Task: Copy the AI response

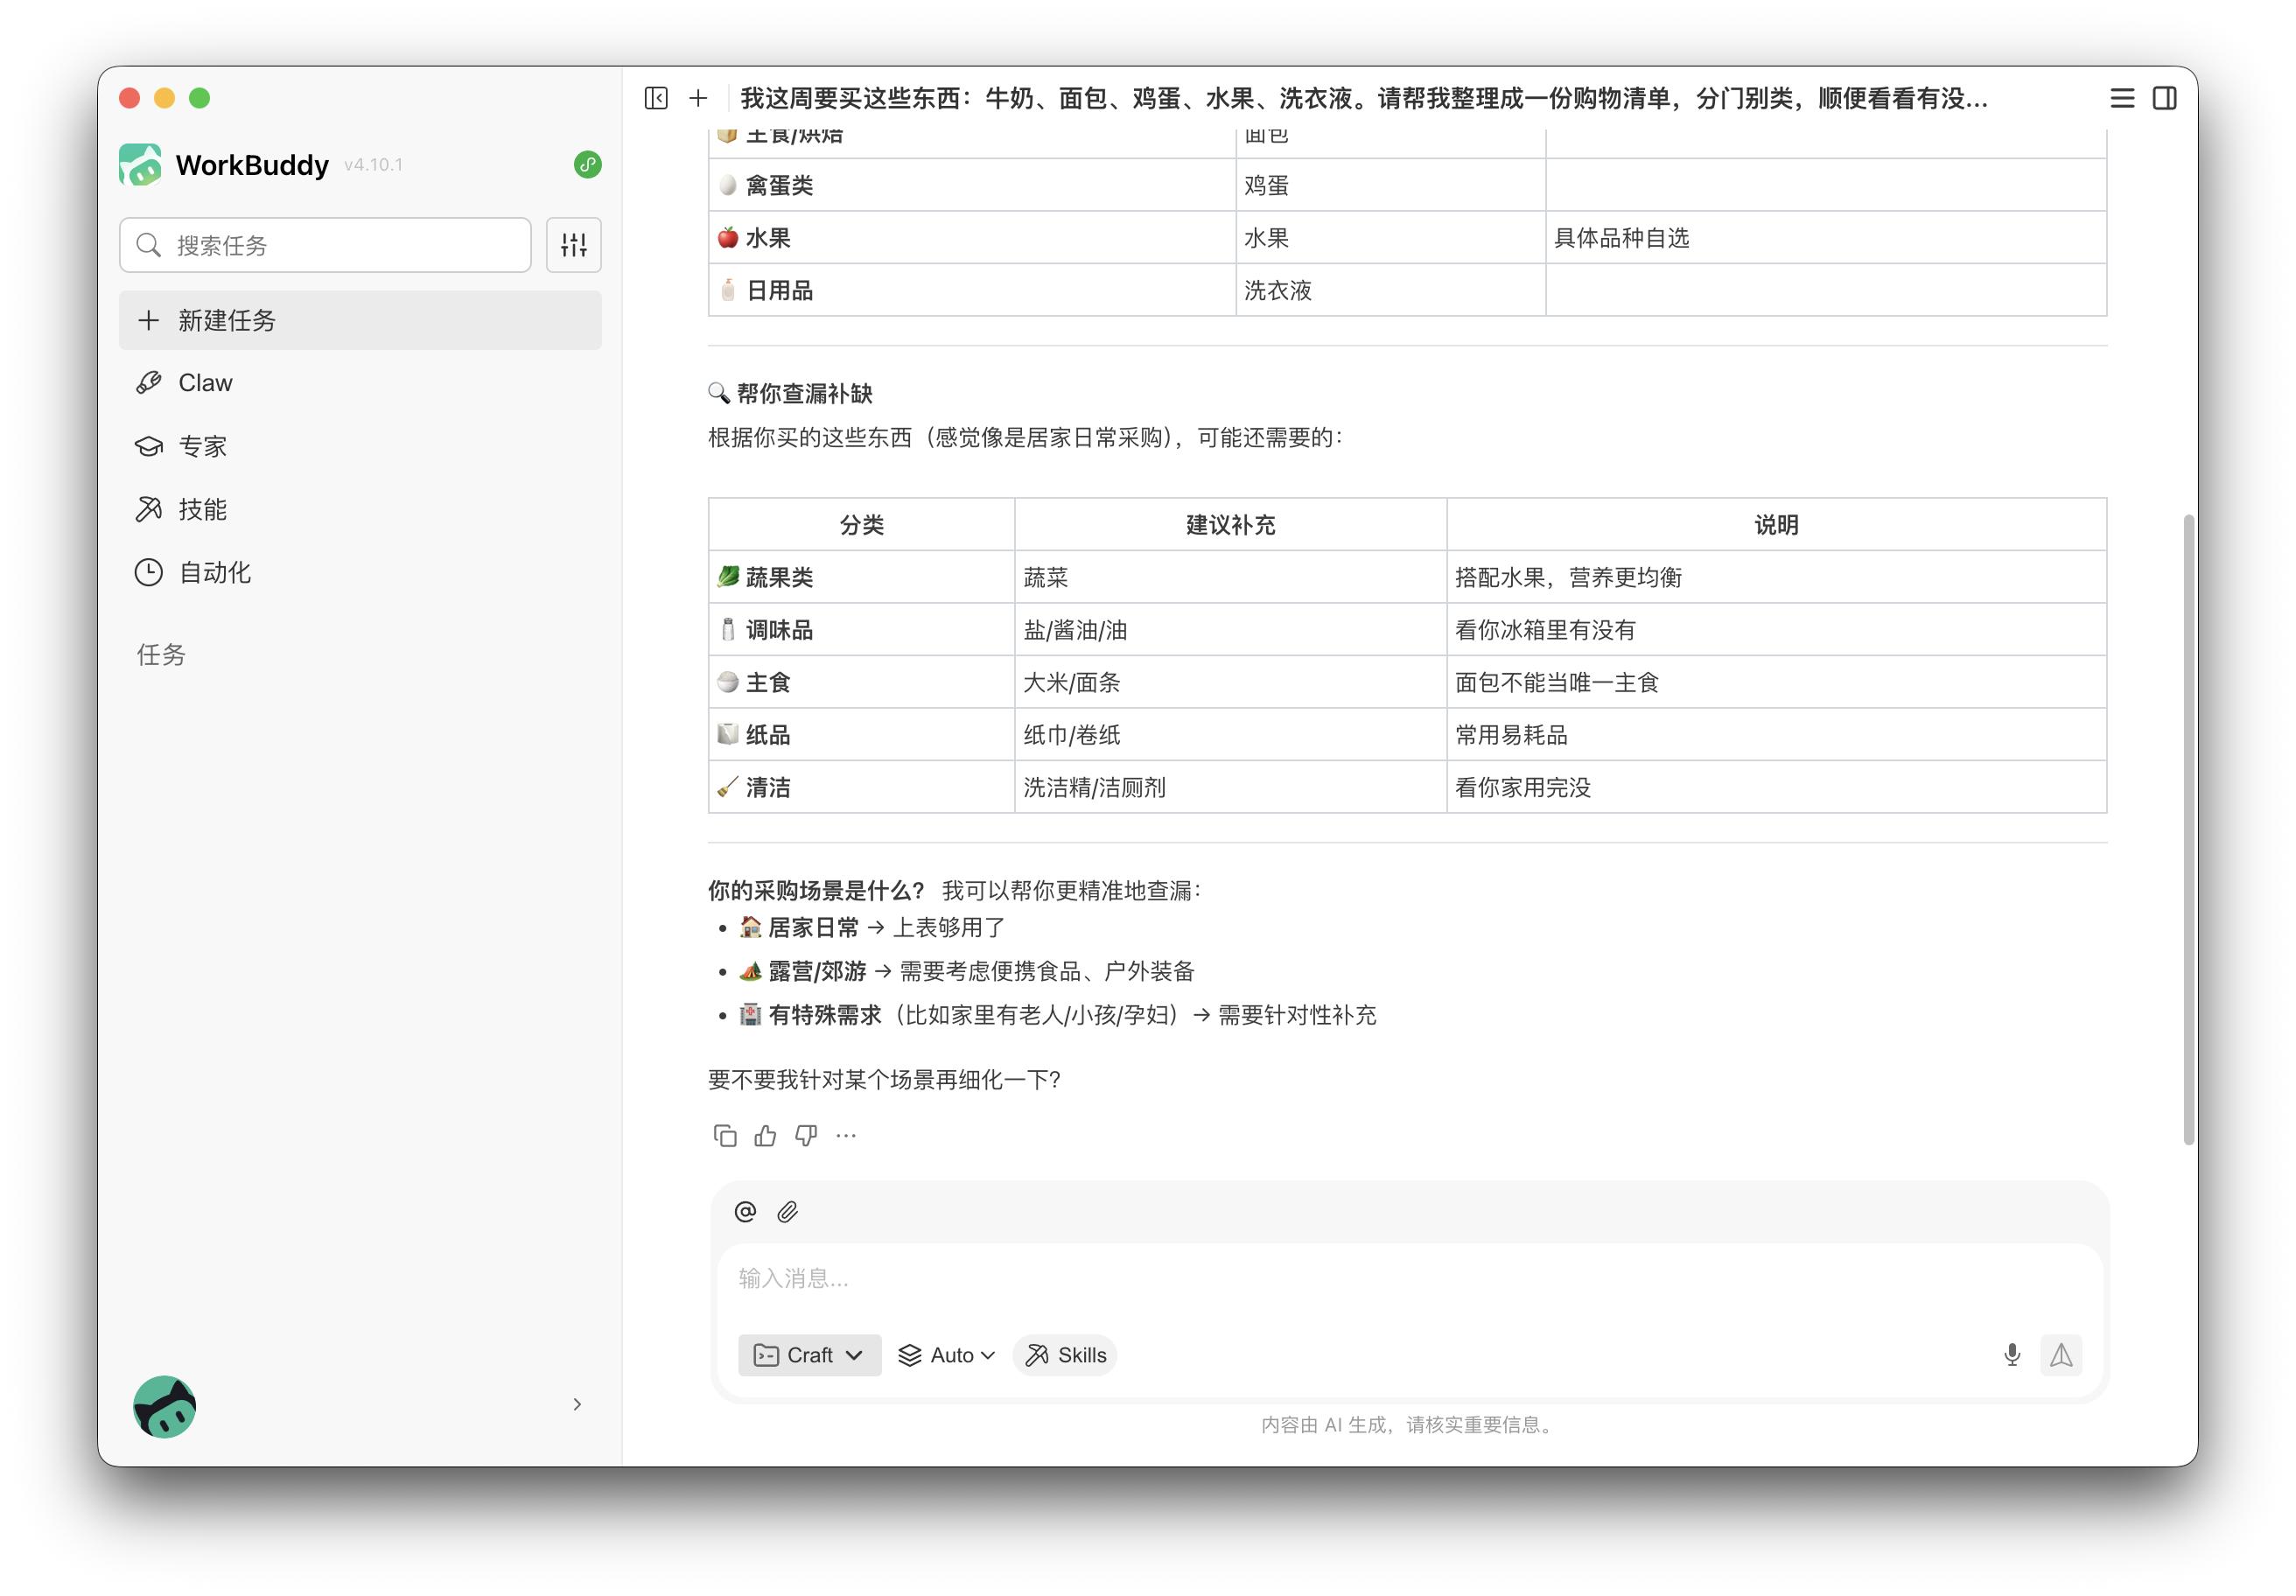Action: pos(725,1136)
